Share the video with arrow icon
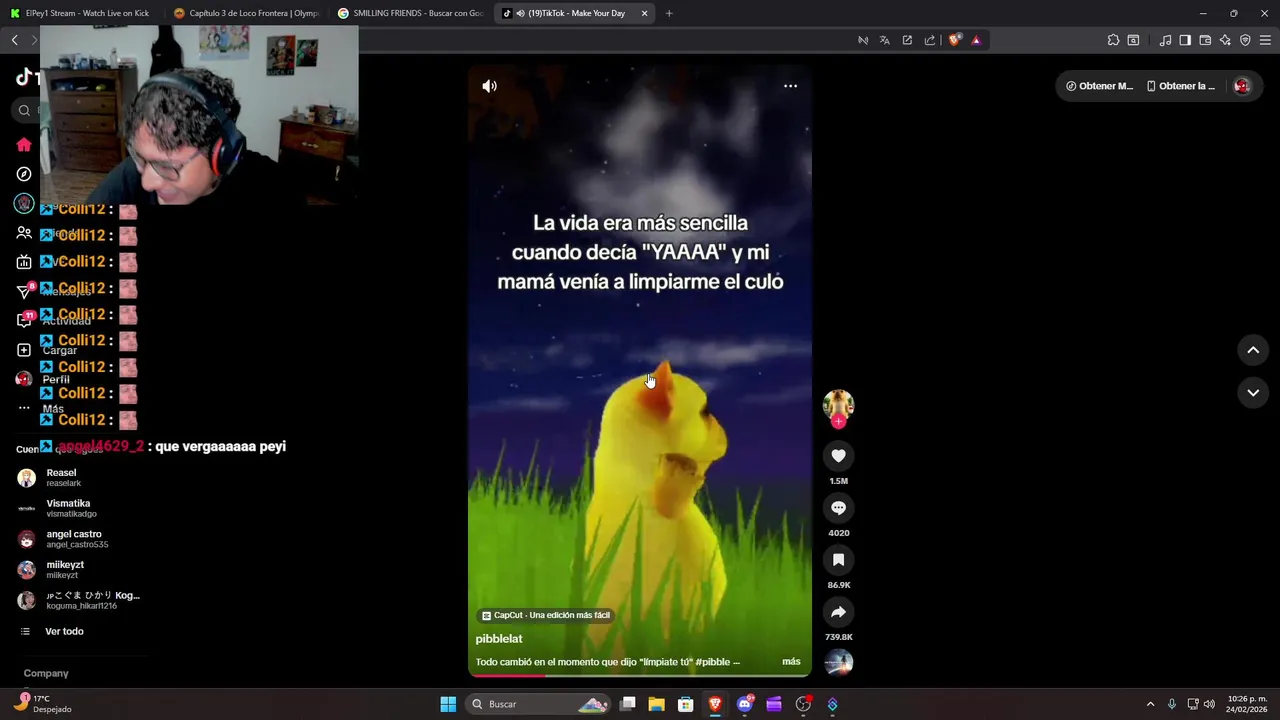The width and height of the screenshot is (1280, 720). 838,612
